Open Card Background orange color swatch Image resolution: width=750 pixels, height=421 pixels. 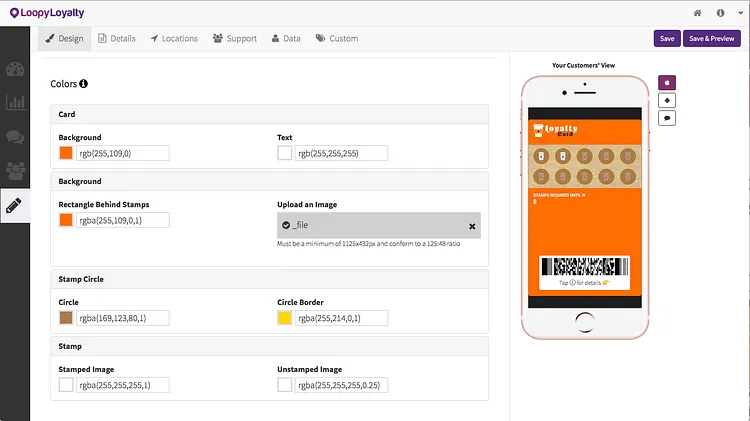pos(66,153)
